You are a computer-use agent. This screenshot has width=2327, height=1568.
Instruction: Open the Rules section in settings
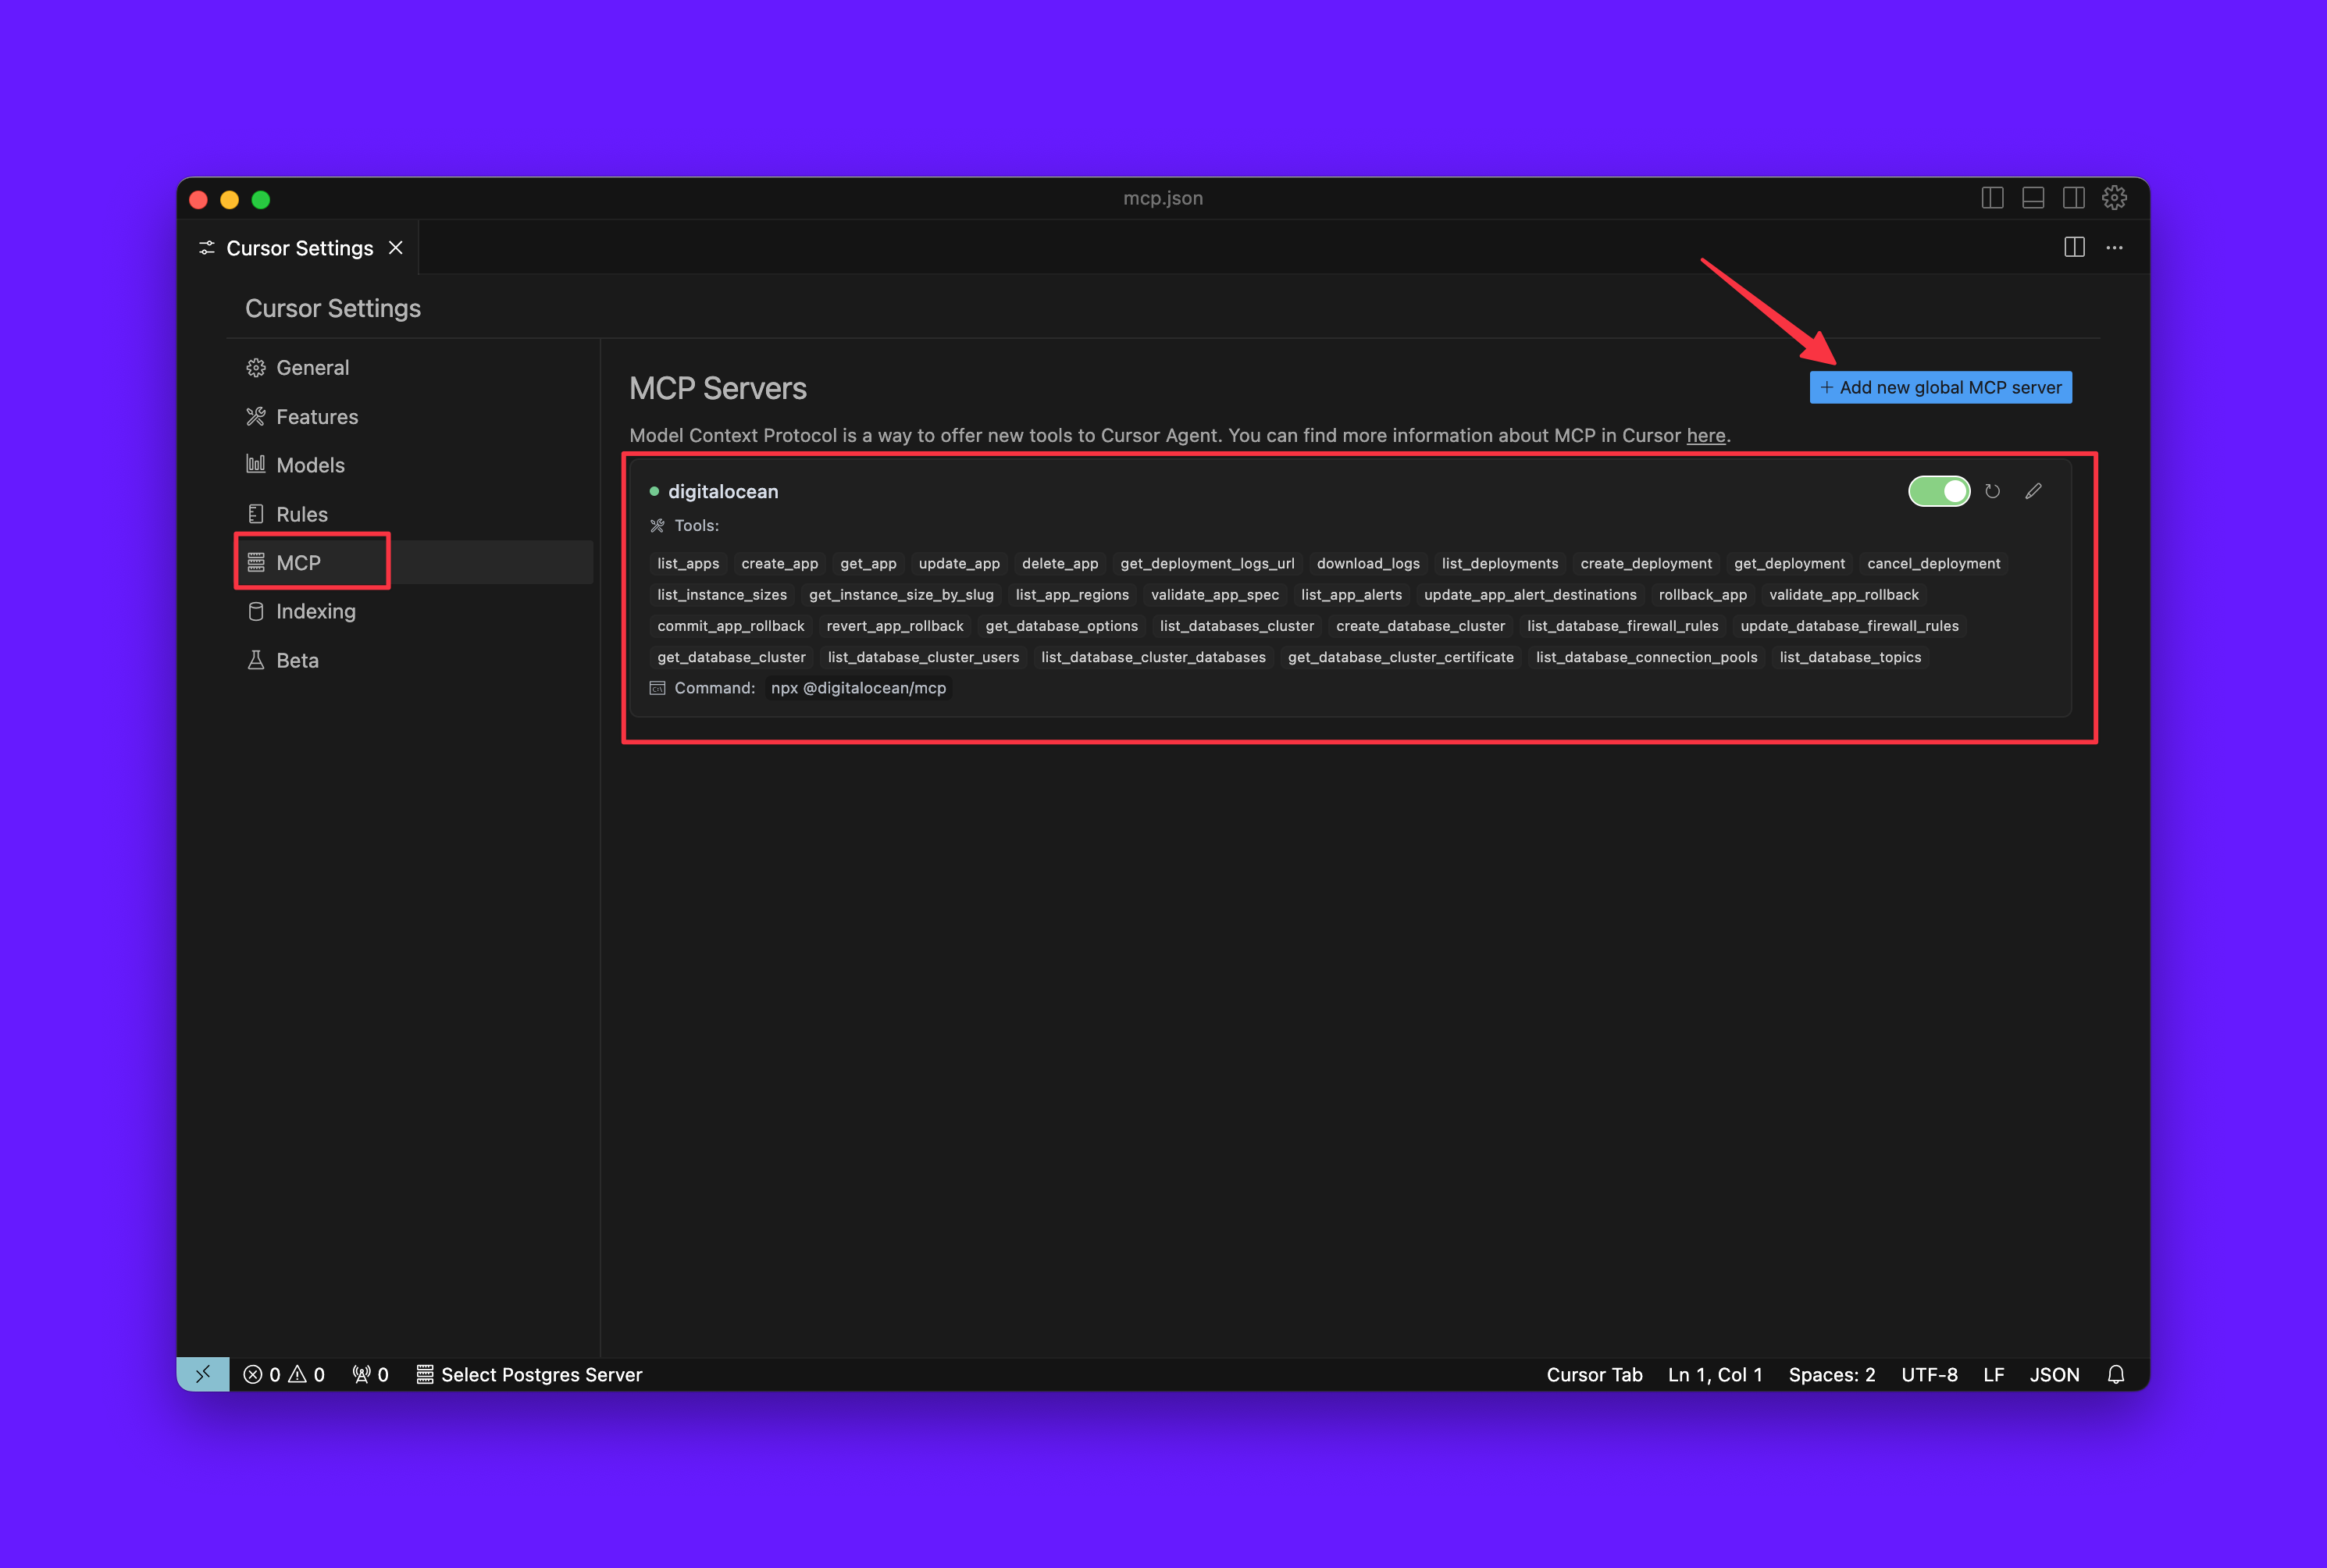point(300,513)
